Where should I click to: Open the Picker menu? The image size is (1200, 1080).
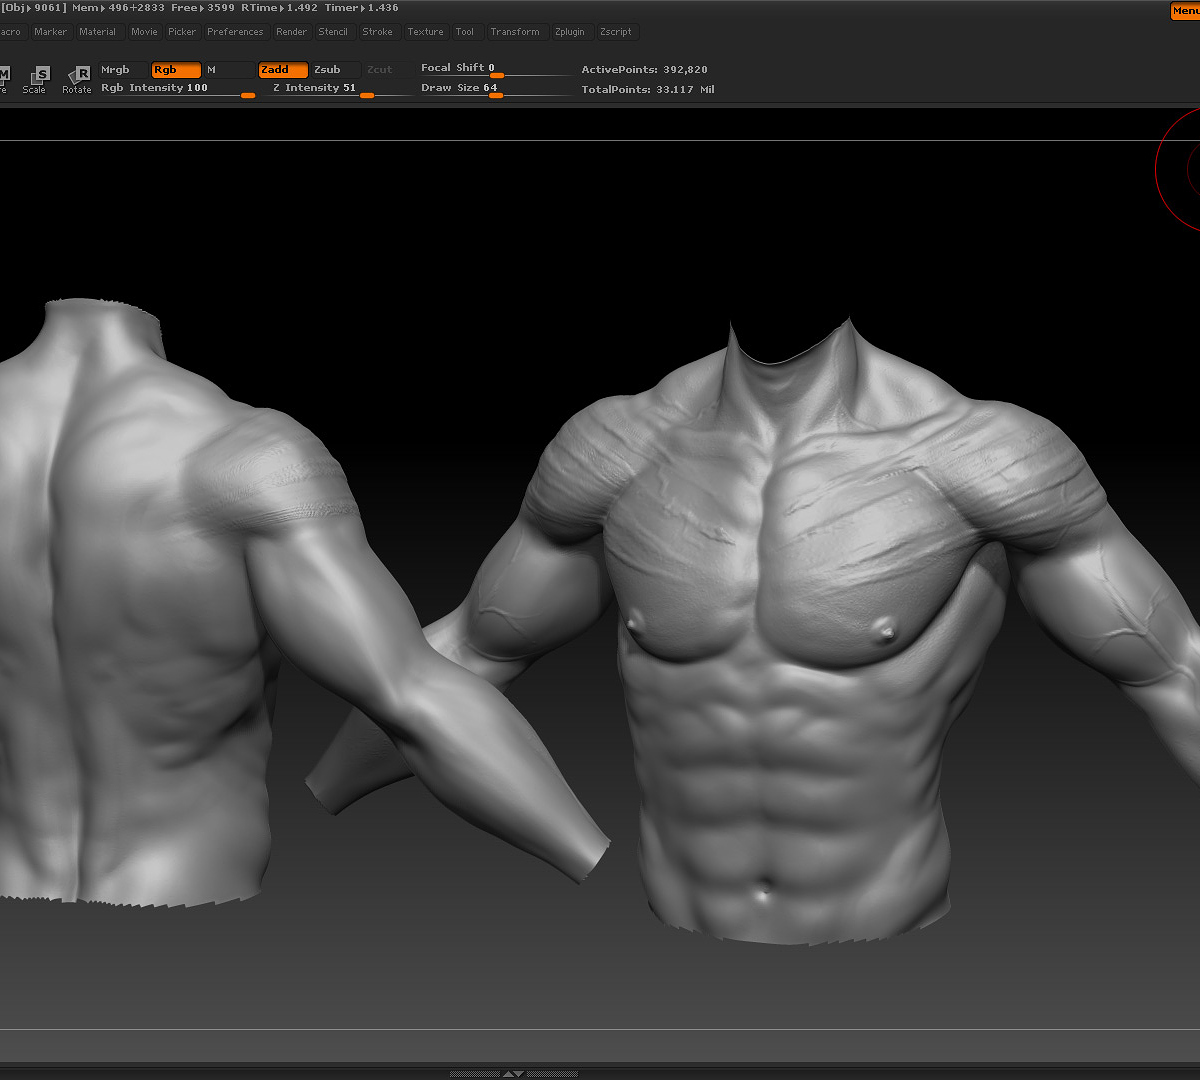click(x=182, y=32)
